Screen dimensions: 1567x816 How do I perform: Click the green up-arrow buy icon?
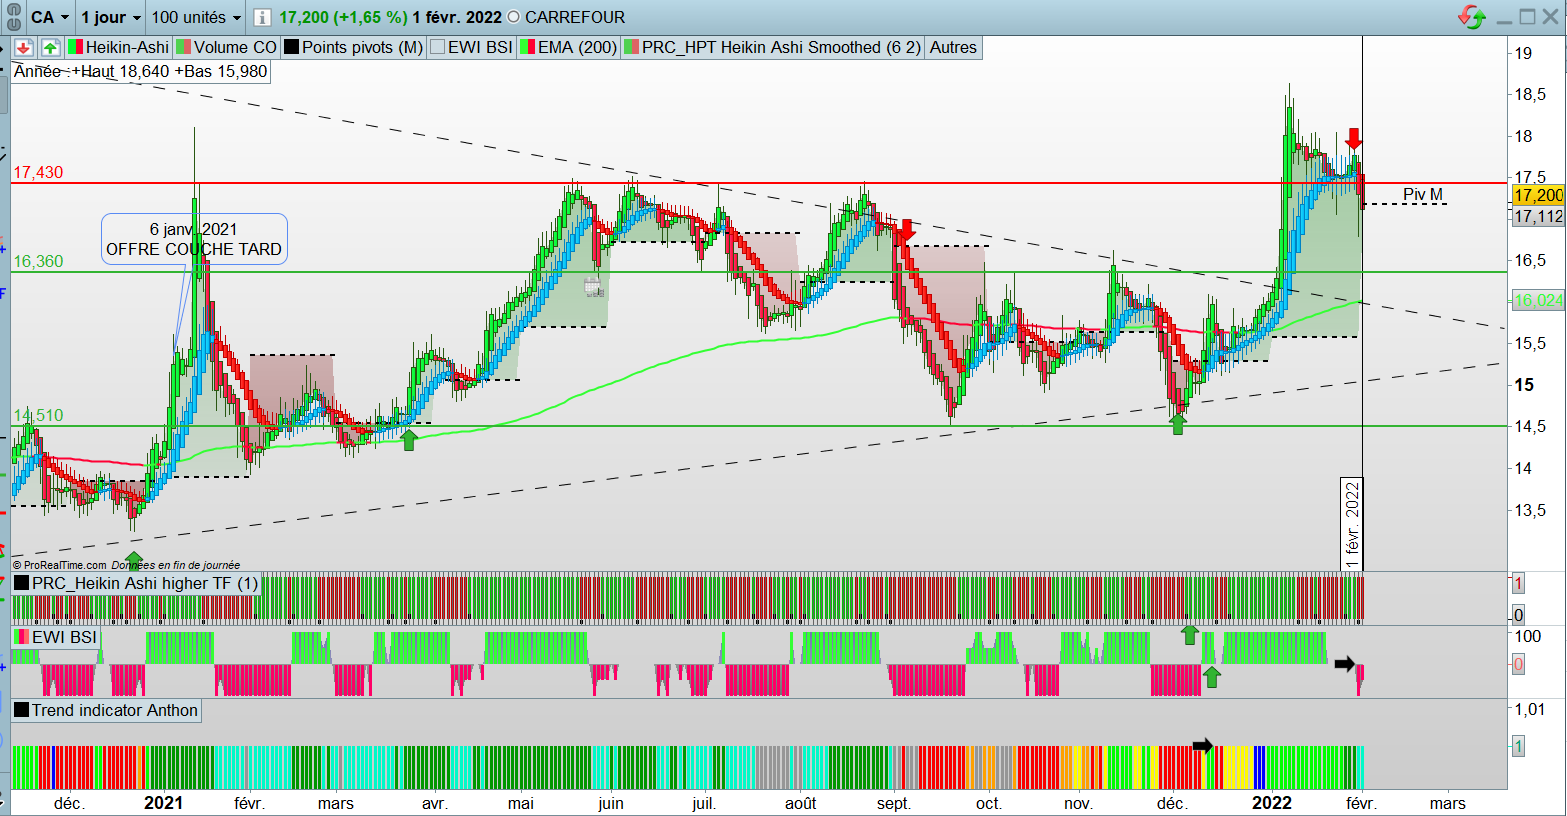pyautogui.click(x=50, y=47)
